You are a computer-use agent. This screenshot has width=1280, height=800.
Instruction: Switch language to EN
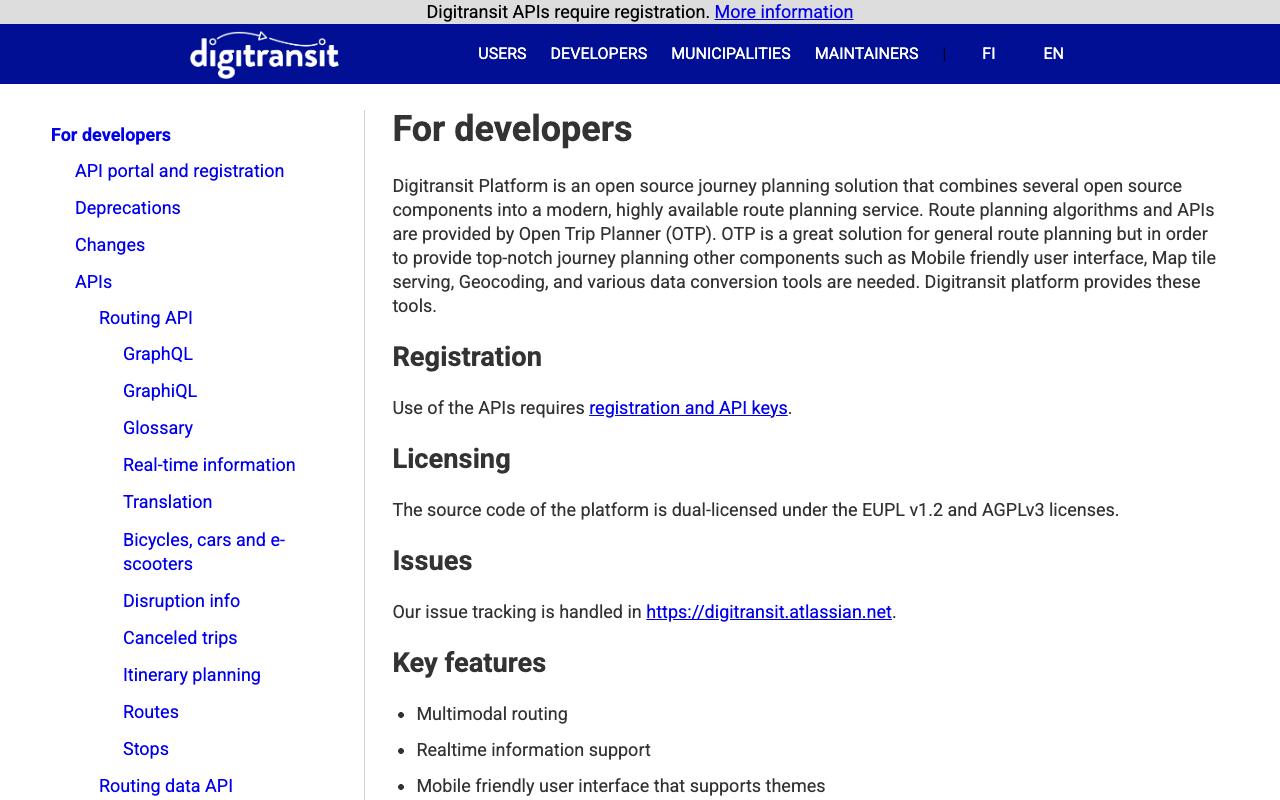[1053, 54]
